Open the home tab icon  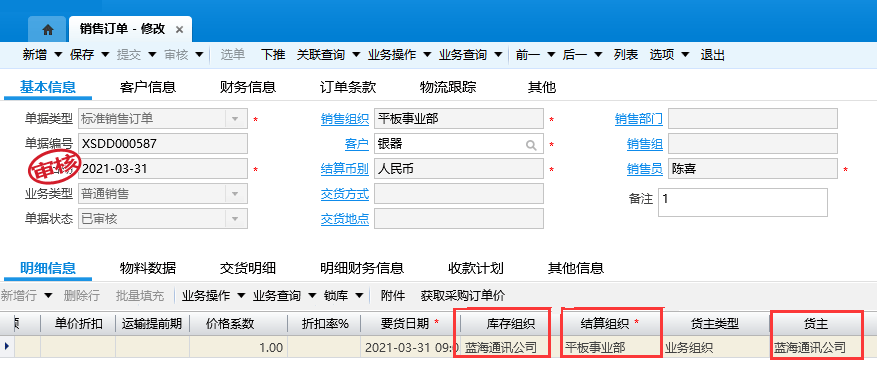[48, 30]
